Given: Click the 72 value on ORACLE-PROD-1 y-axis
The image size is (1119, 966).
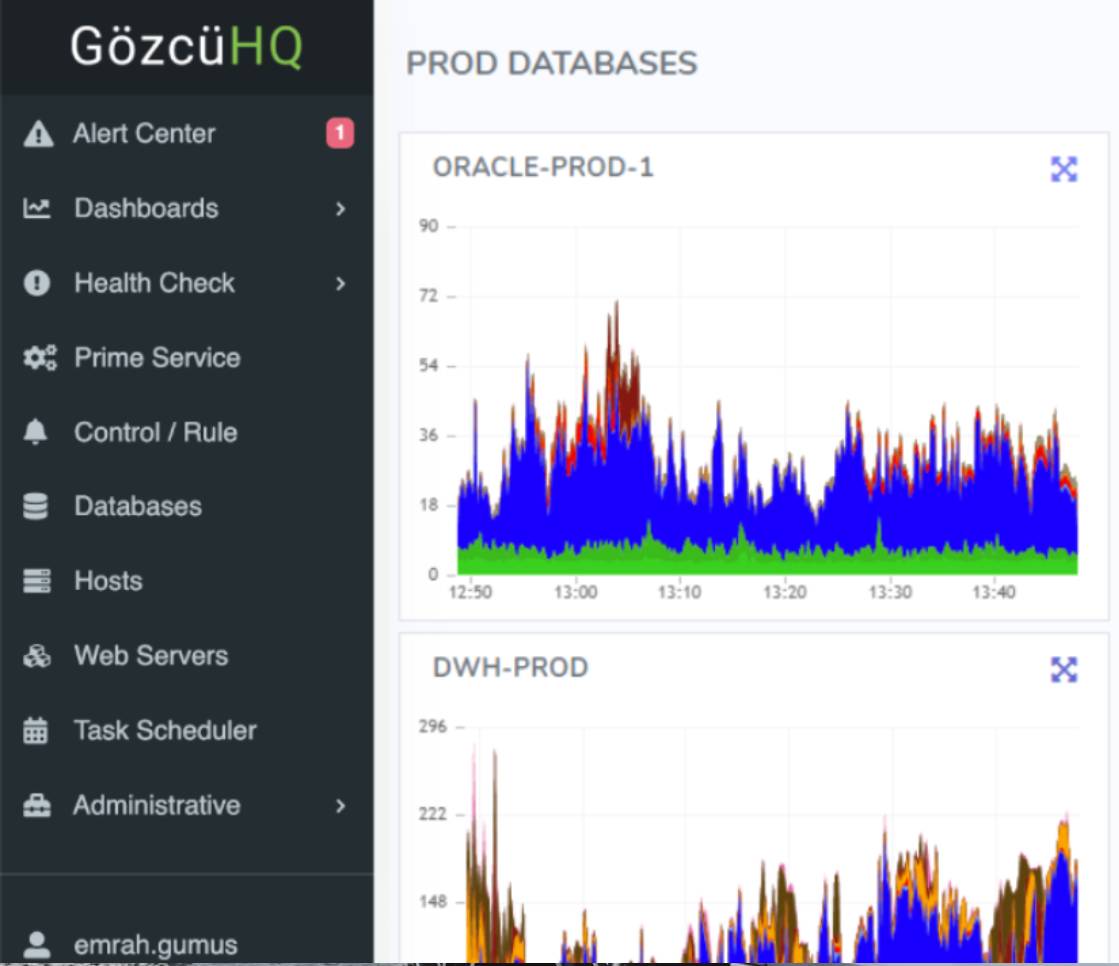Looking at the screenshot, I should pyautogui.click(x=428, y=295).
